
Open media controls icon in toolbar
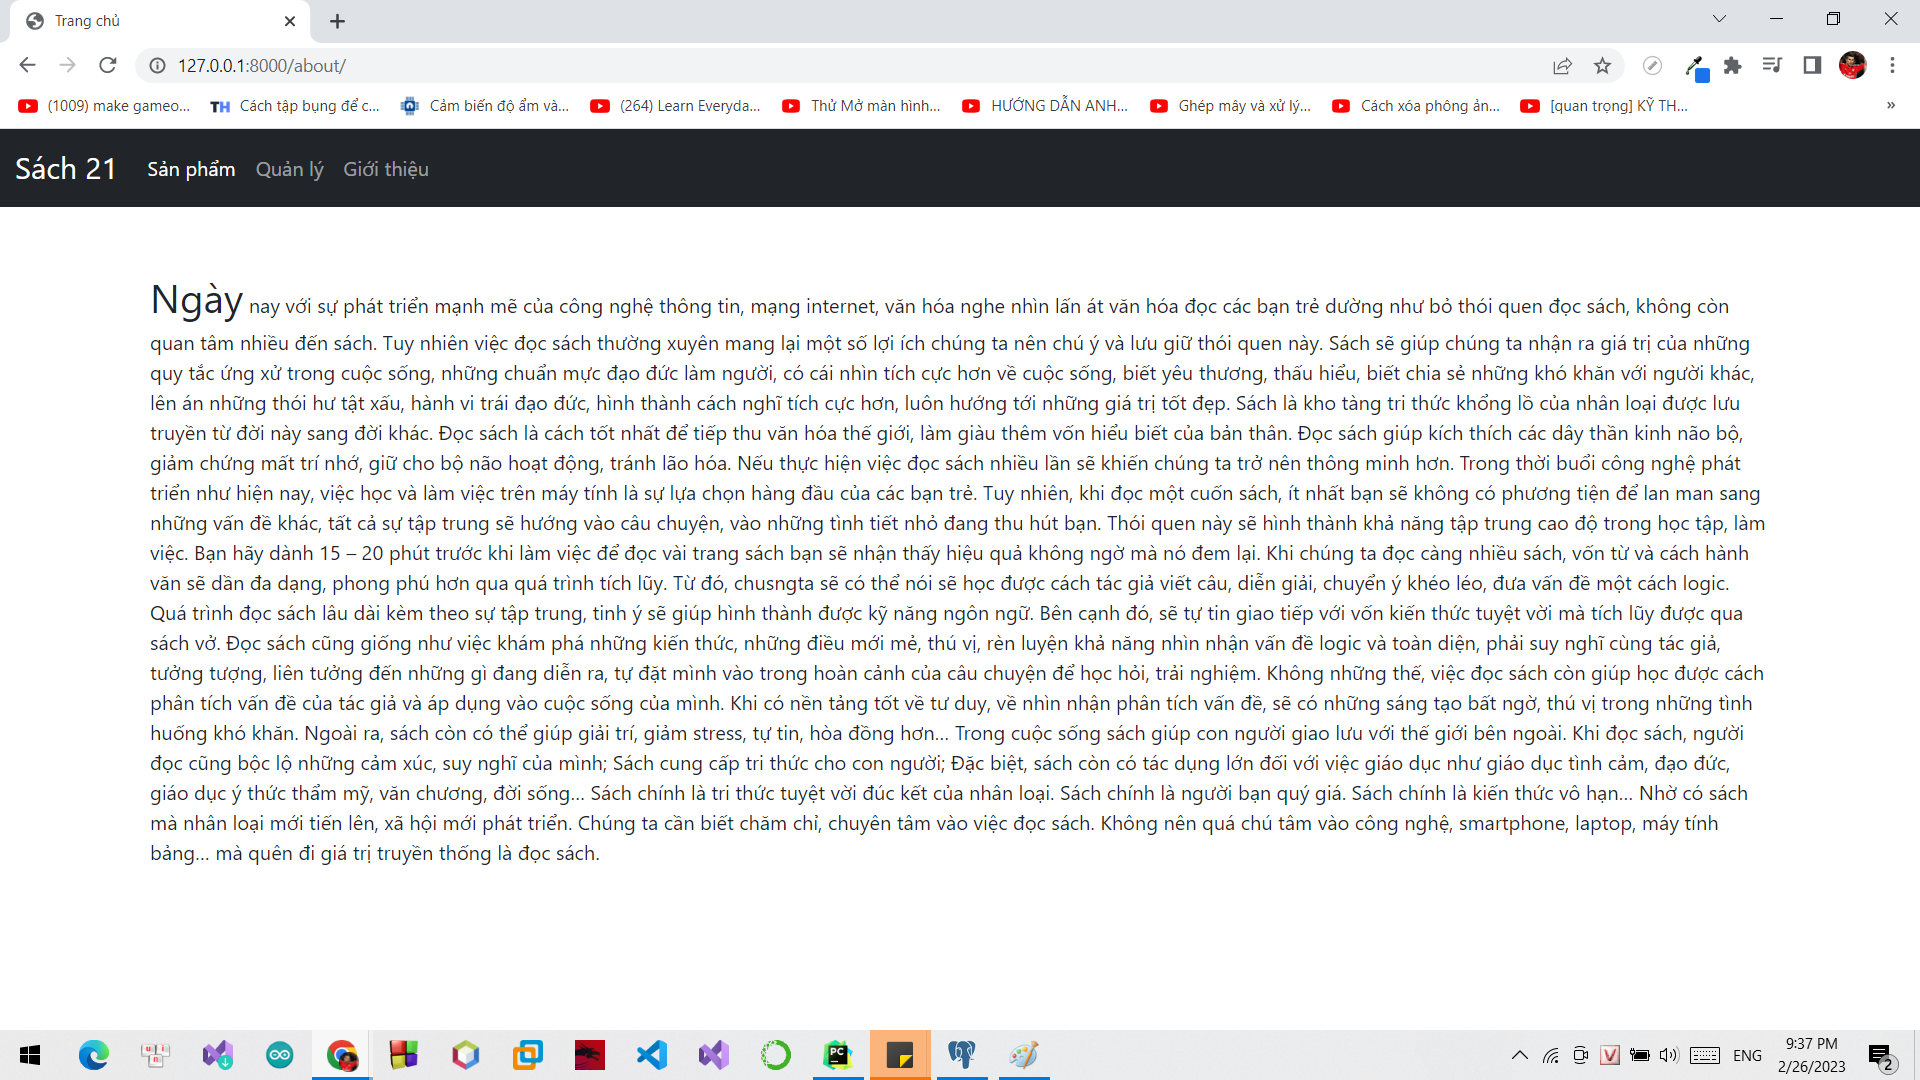(x=1772, y=66)
